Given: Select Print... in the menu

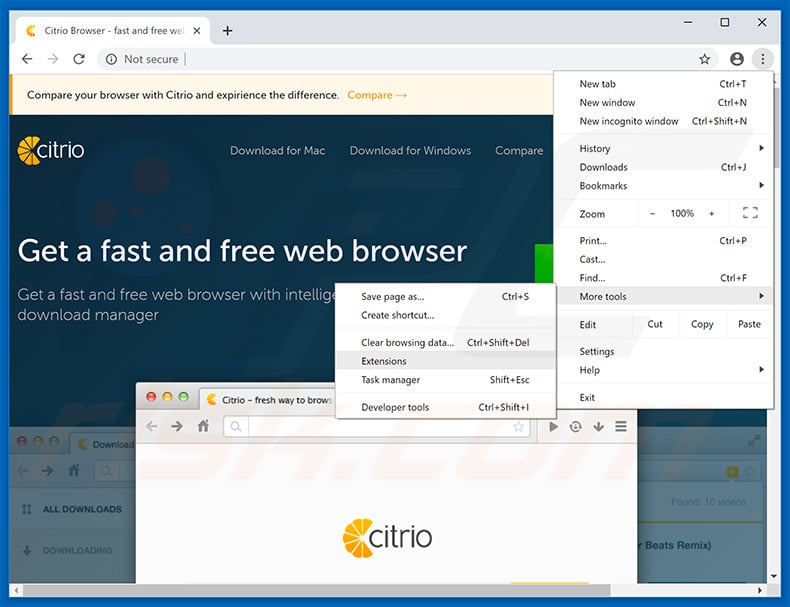Looking at the screenshot, I should tap(663, 241).
